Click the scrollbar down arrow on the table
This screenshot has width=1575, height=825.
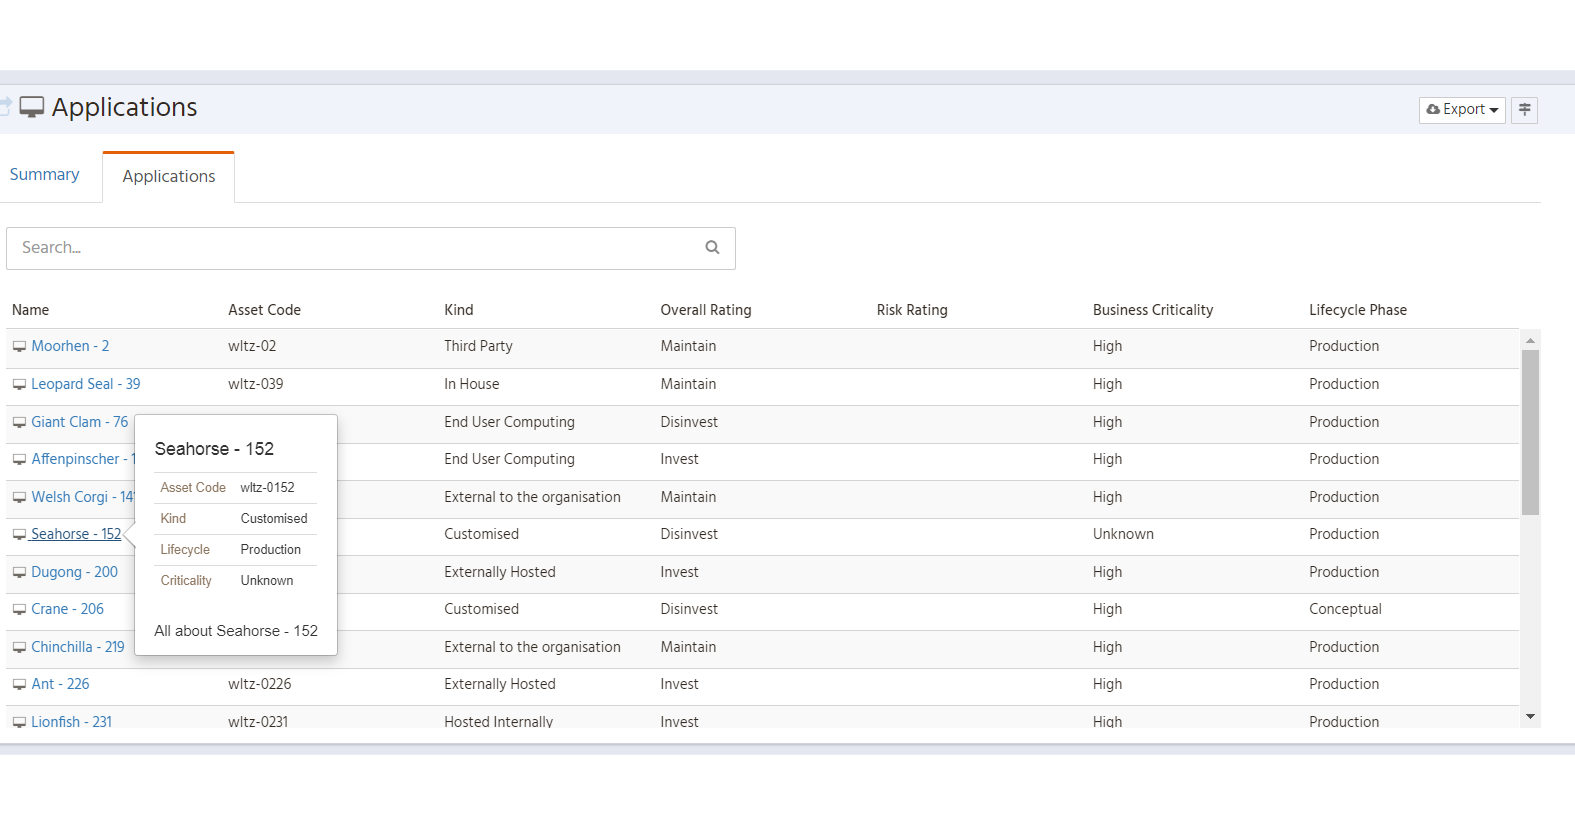point(1530,717)
